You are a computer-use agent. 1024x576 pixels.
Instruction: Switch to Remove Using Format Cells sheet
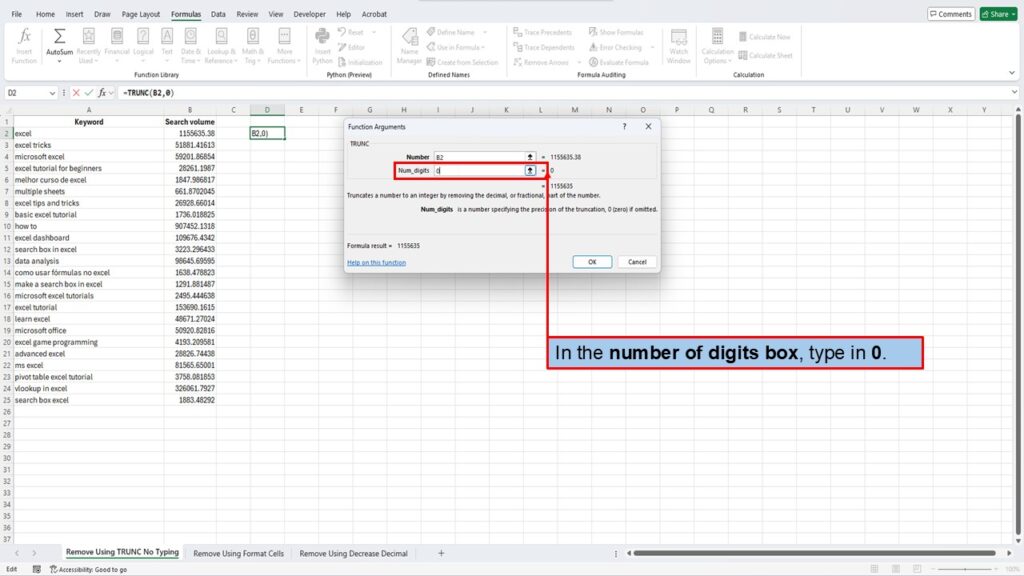pyautogui.click(x=238, y=553)
